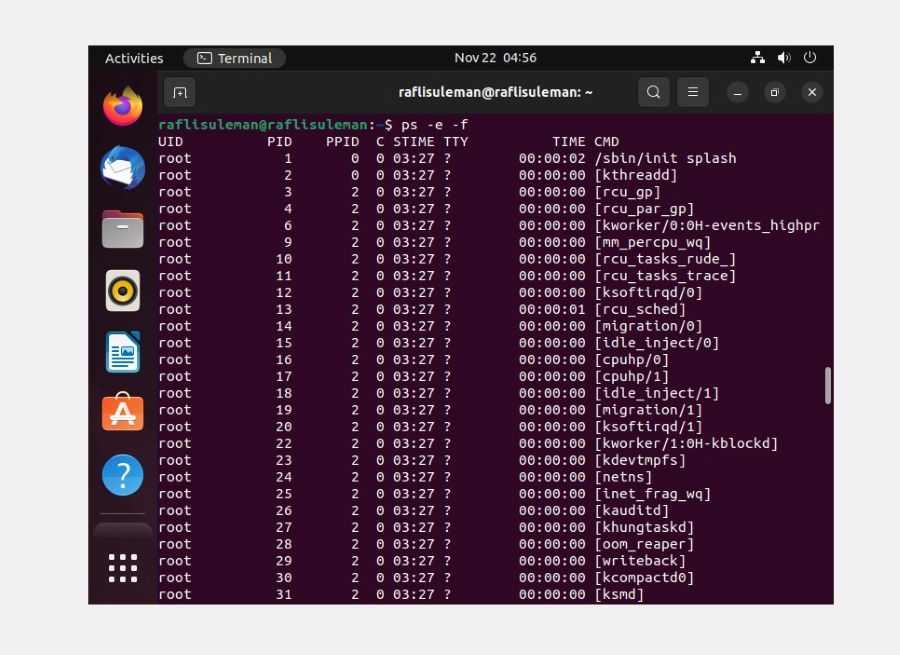Select the '[rcu_tasks_trace]' process entry
900x655 pixels.
click(x=665, y=276)
